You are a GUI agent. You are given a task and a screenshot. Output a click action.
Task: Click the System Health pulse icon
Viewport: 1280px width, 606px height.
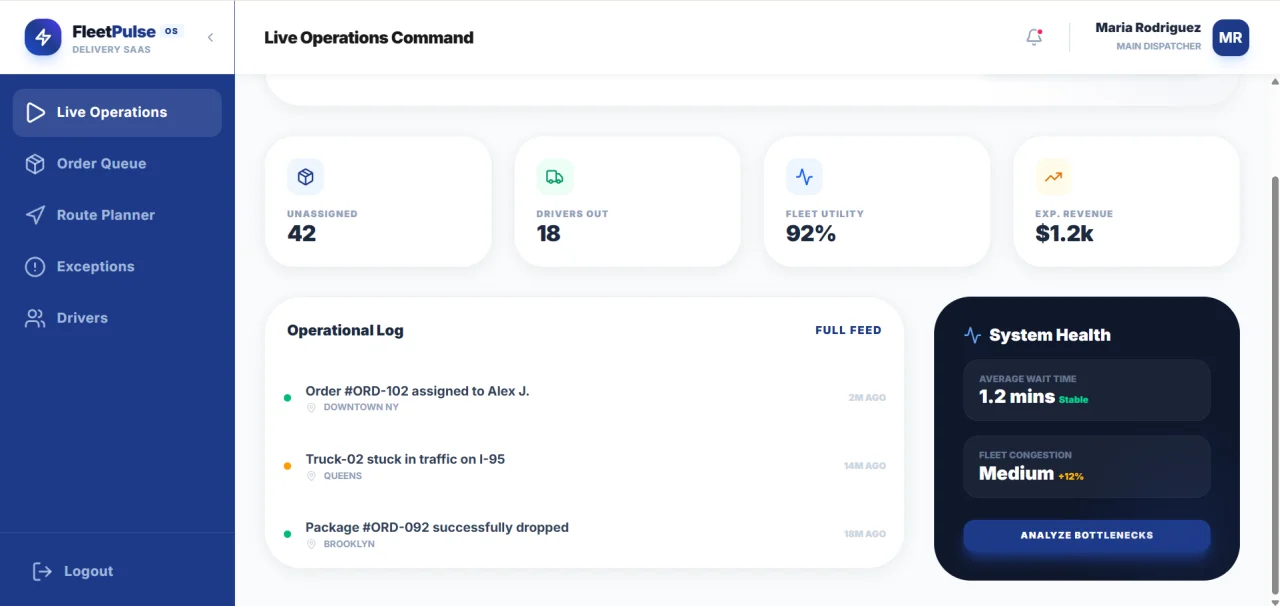(972, 335)
